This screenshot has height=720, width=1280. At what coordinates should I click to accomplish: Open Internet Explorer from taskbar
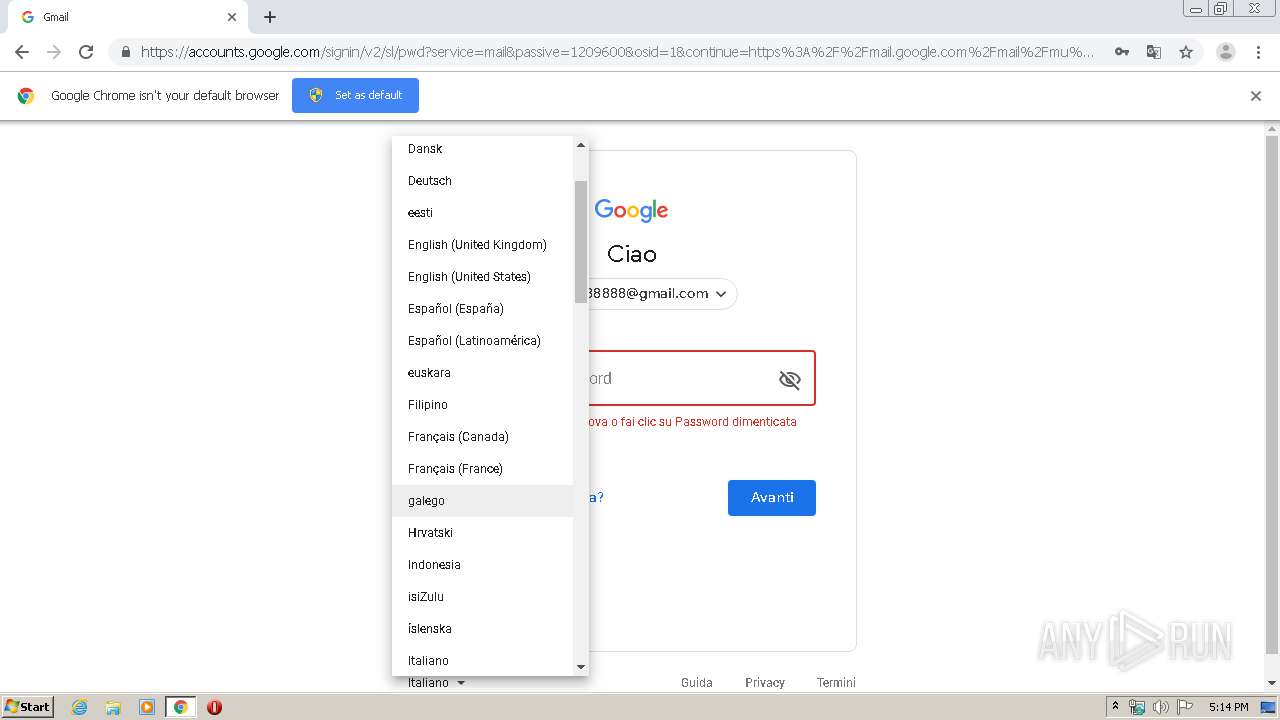[79, 707]
